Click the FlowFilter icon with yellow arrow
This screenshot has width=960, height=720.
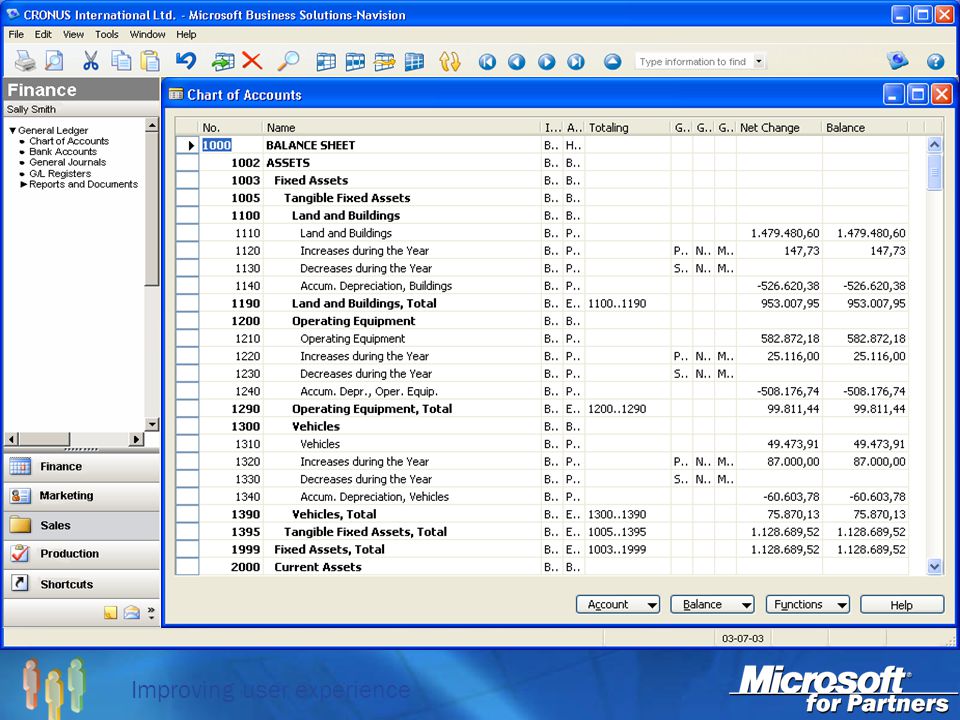pos(384,62)
